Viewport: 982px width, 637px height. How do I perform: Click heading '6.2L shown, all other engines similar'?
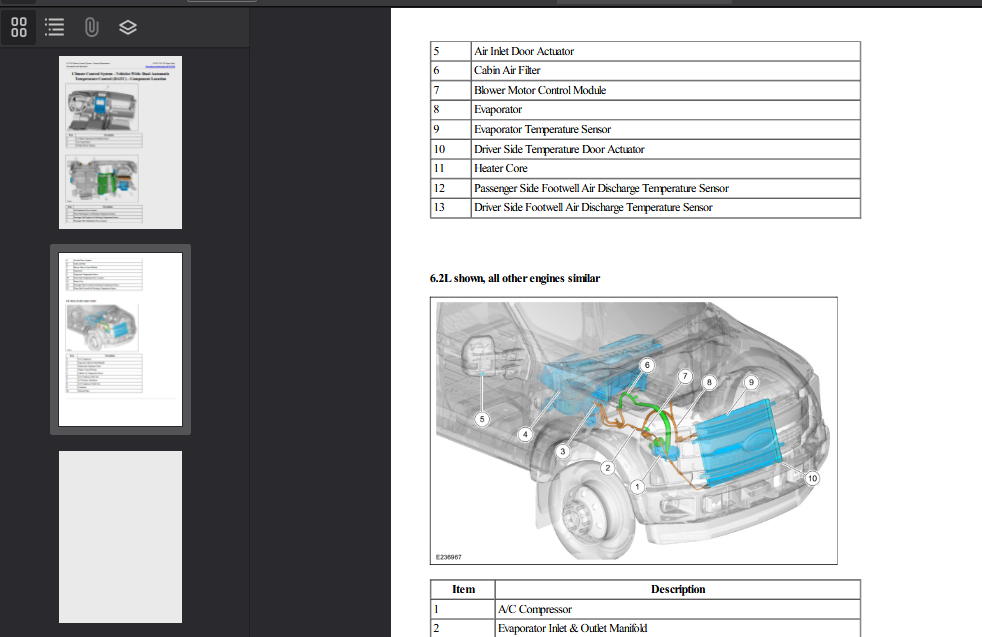(x=515, y=278)
